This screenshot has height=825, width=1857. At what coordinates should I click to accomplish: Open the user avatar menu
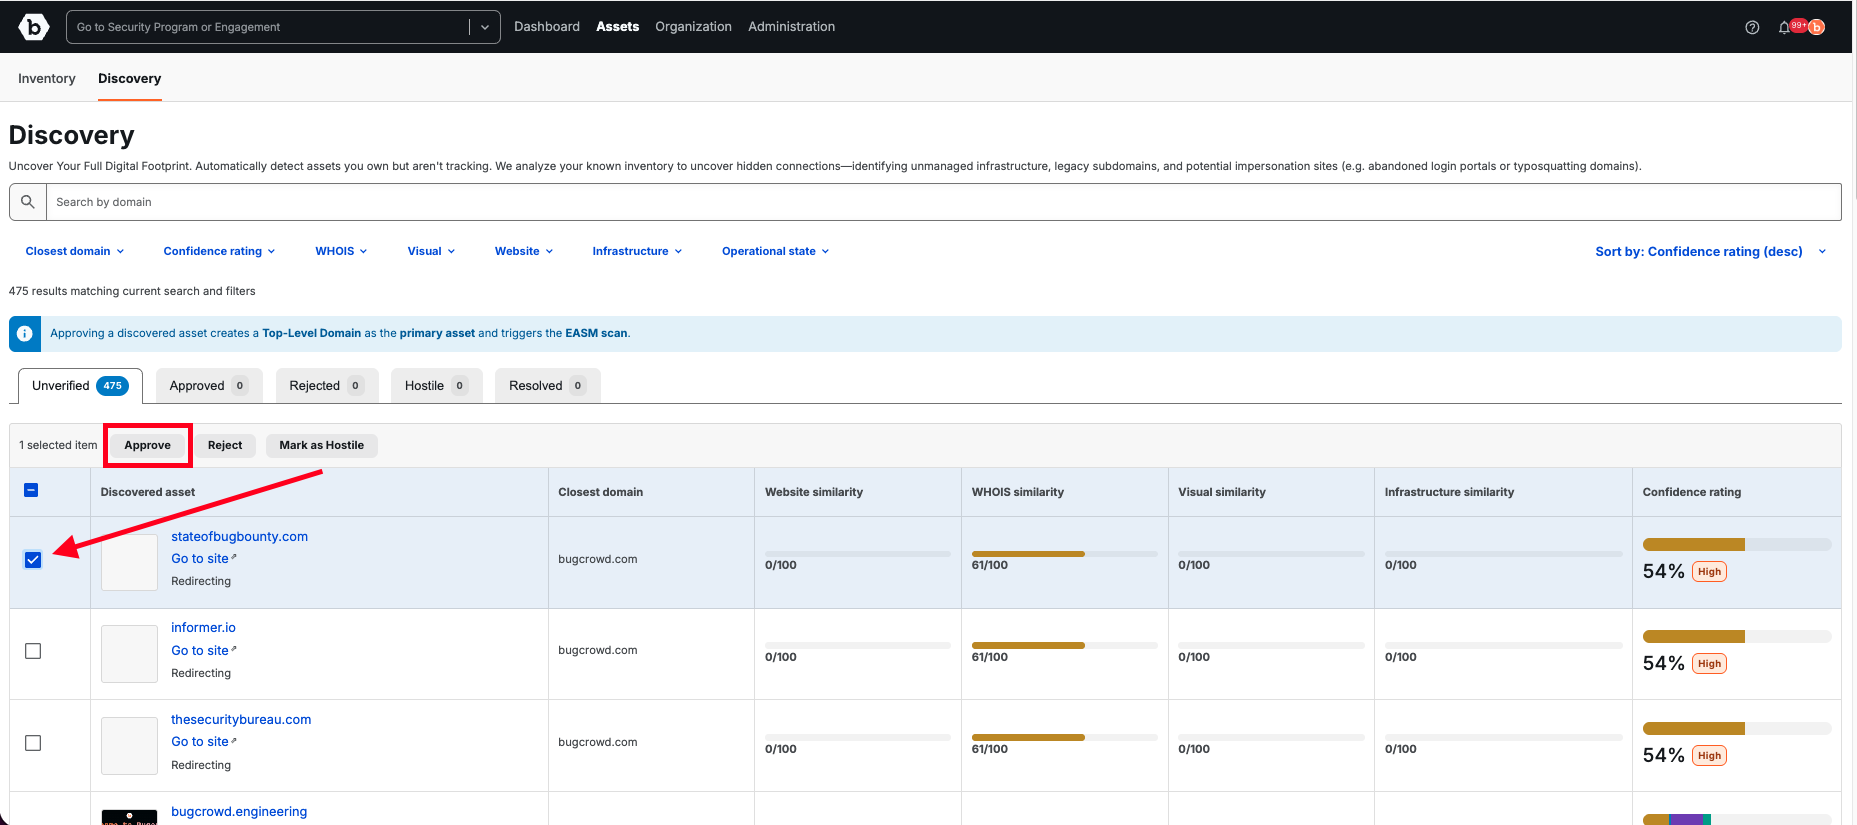pos(1816,27)
